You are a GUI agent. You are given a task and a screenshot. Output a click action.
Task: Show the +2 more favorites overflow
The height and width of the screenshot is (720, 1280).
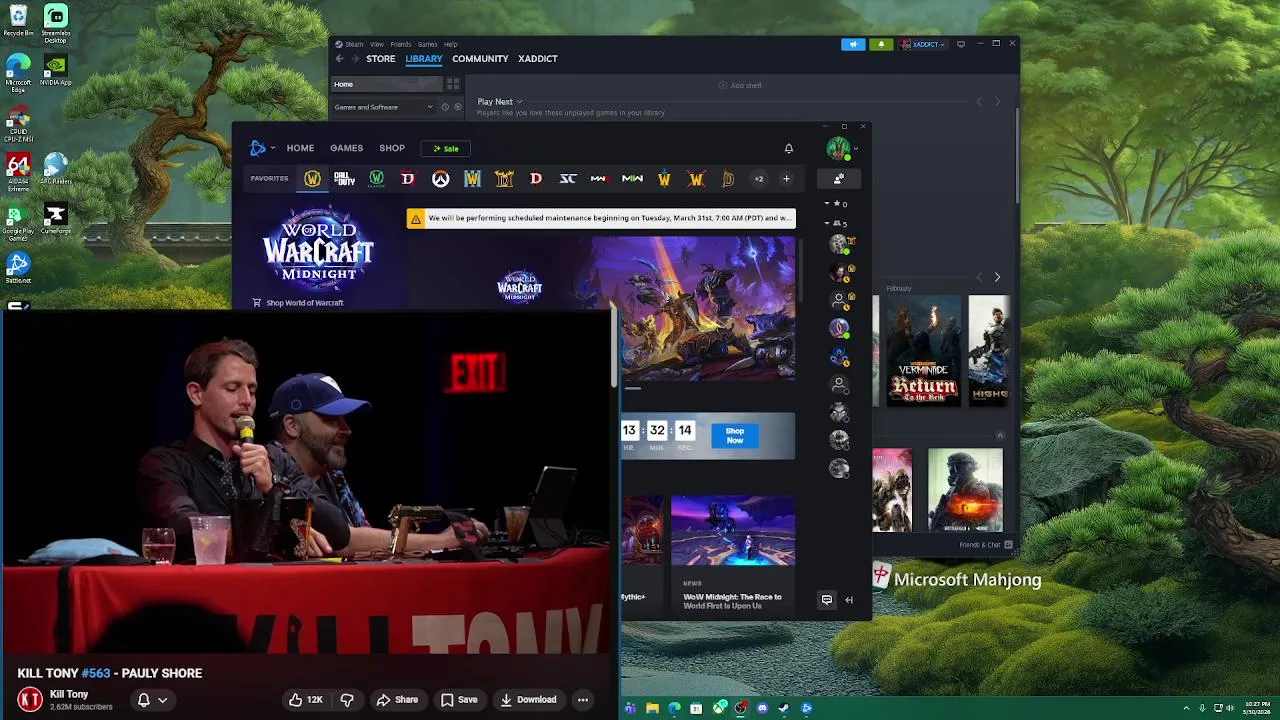(x=759, y=179)
